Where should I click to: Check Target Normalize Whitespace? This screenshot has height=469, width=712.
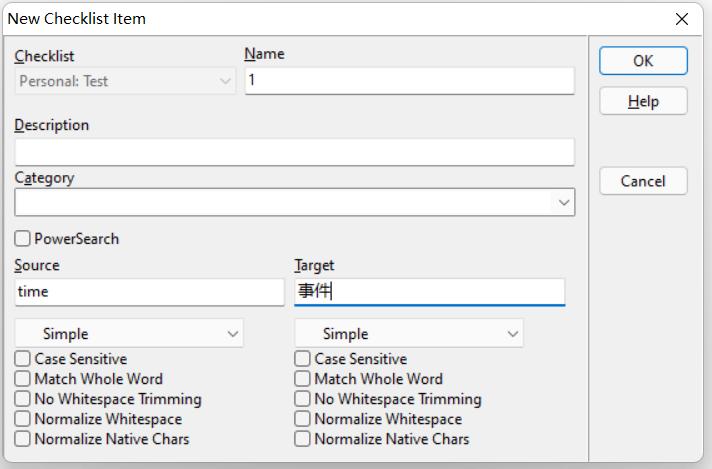[x=303, y=419]
